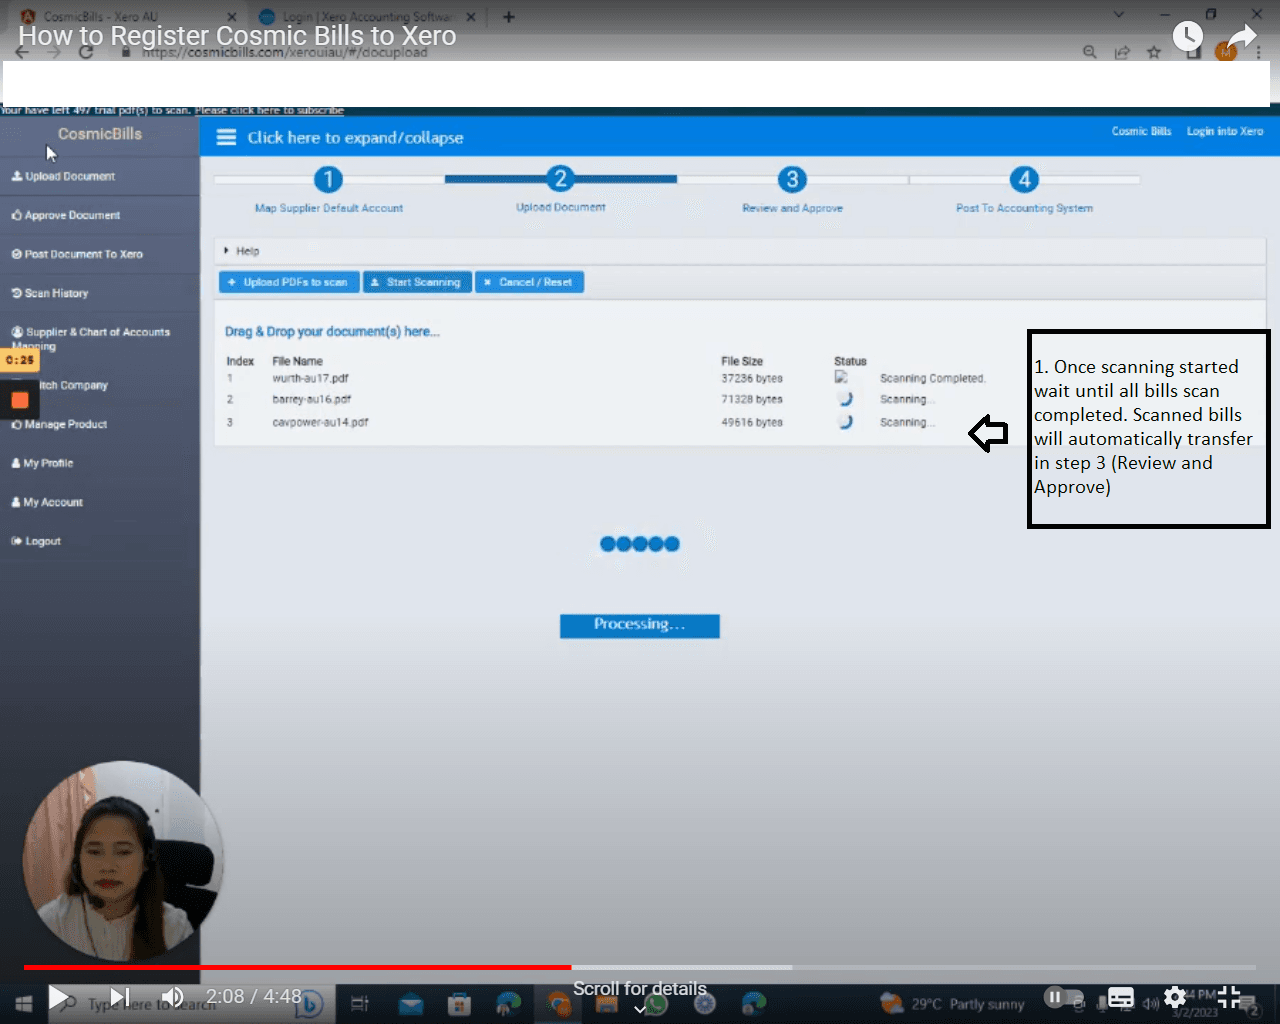Click the CosmicBills sidebar logo text

pos(100,134)
